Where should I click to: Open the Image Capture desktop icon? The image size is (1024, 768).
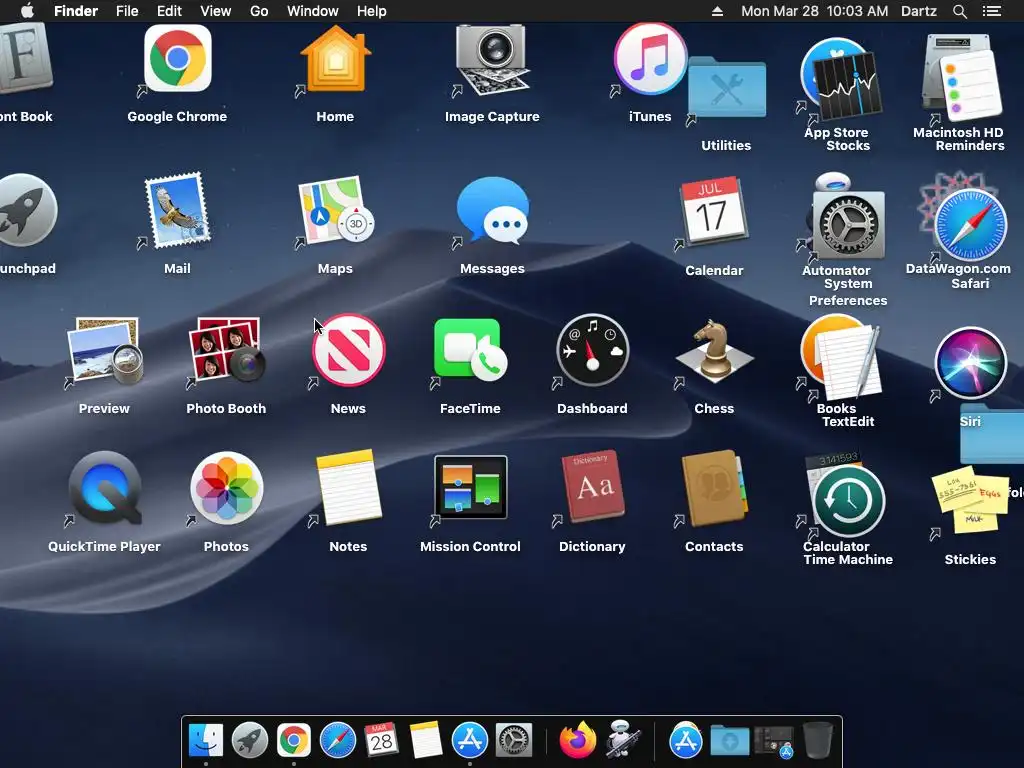[x=492, y=59]
